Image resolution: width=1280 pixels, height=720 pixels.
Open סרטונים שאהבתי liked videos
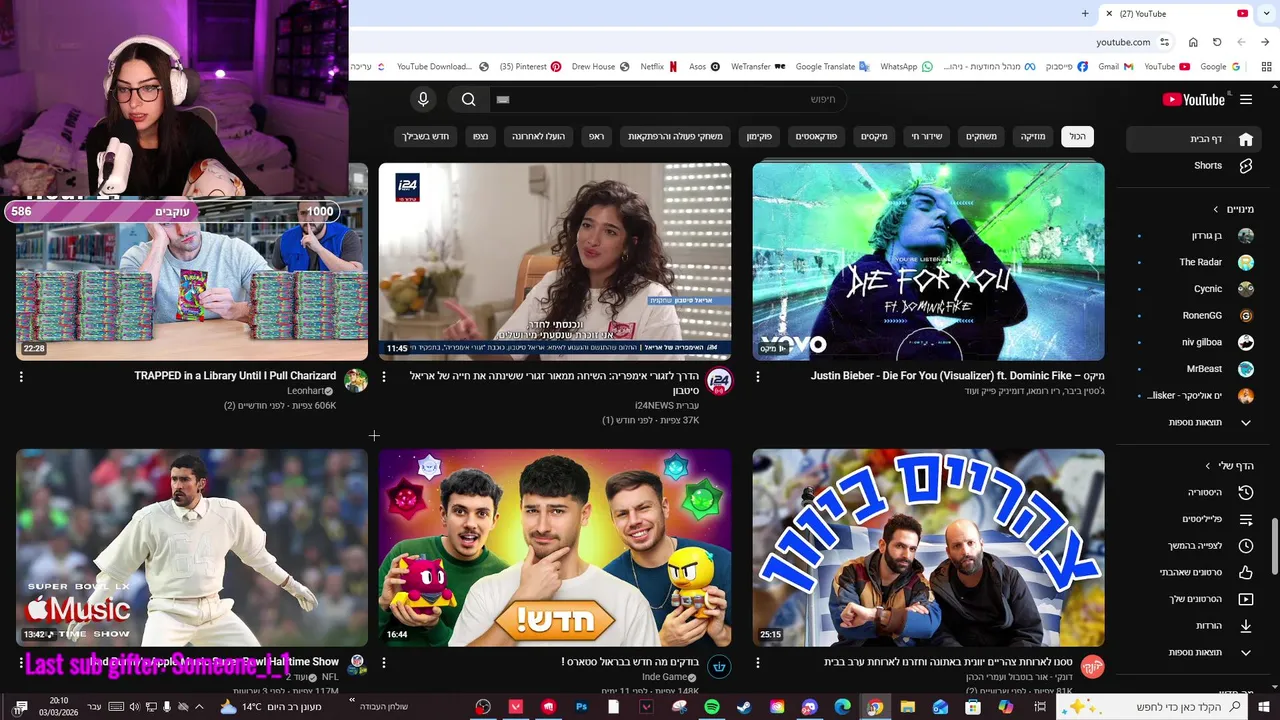tap(1195, 572)
